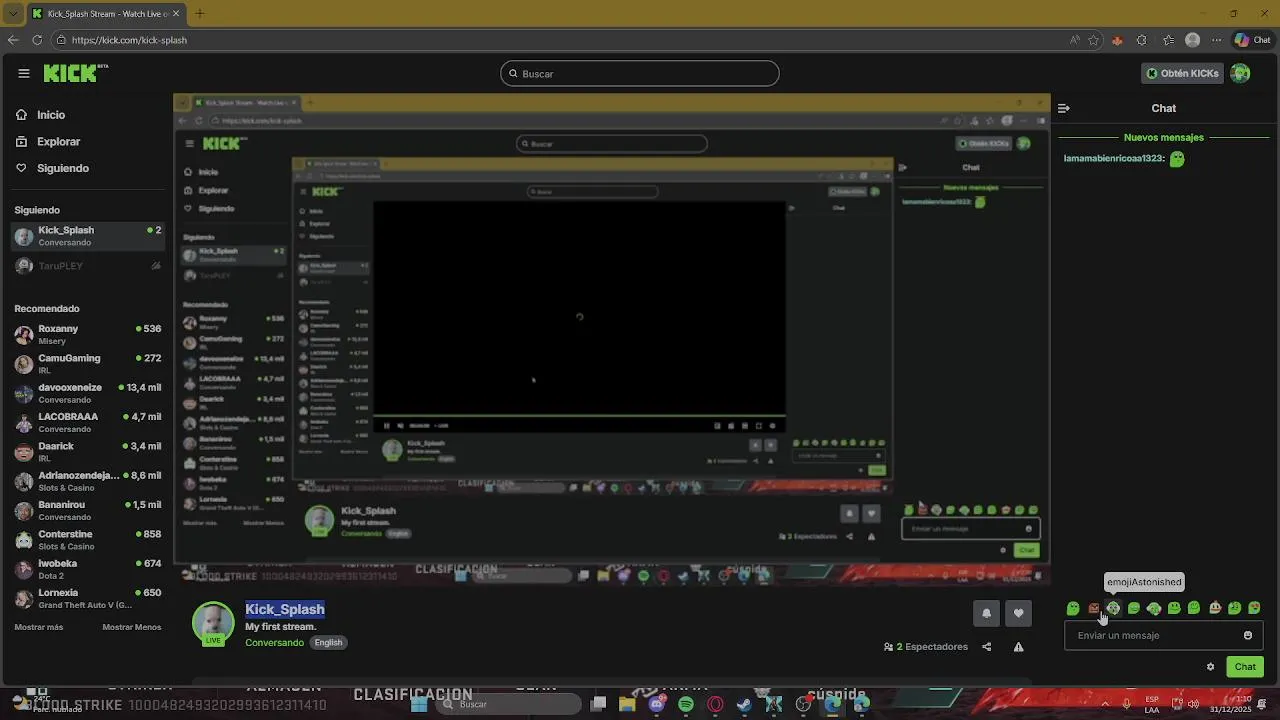Click the Conversando category link under stream
Screen dimensions: 1280x720
tap(274, 643)
